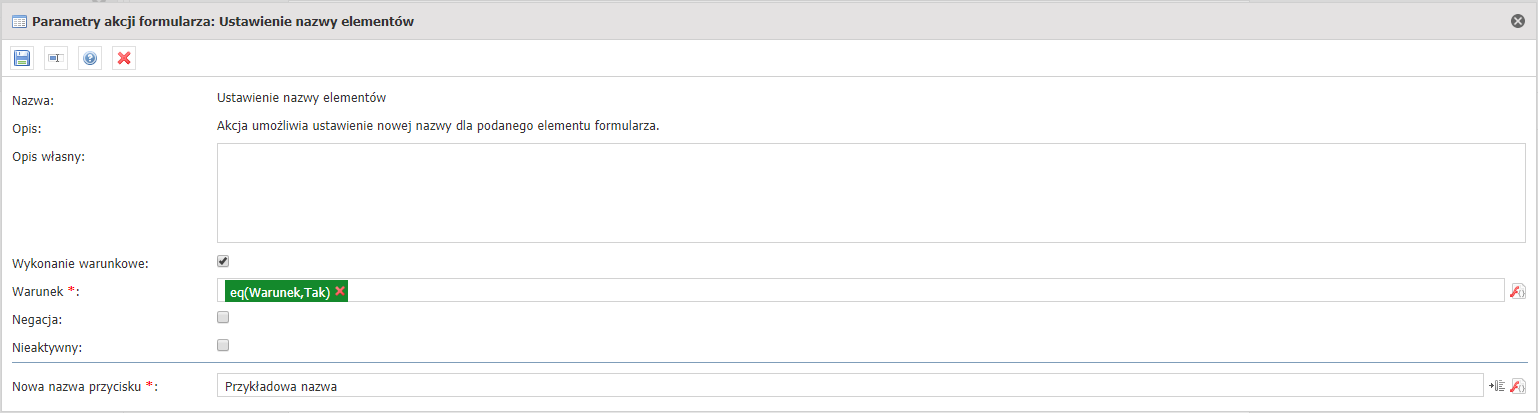Open function editor icon beside Warunek field
This screenshot has width=1538, height=413.
click(x=1517, y=291)
